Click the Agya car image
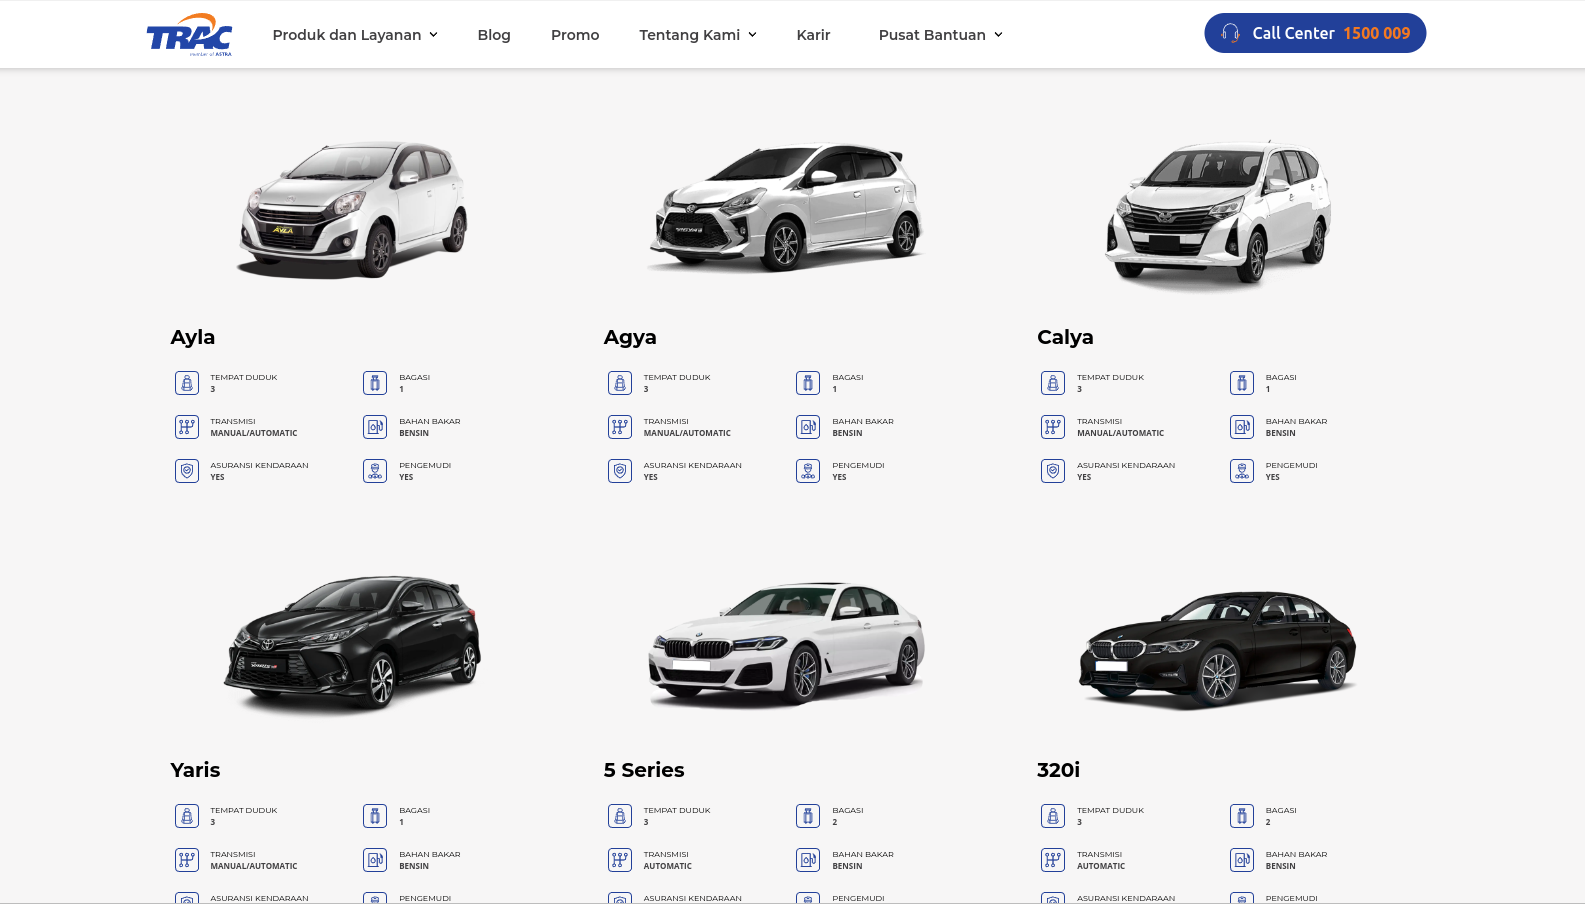 pos(786,207)
